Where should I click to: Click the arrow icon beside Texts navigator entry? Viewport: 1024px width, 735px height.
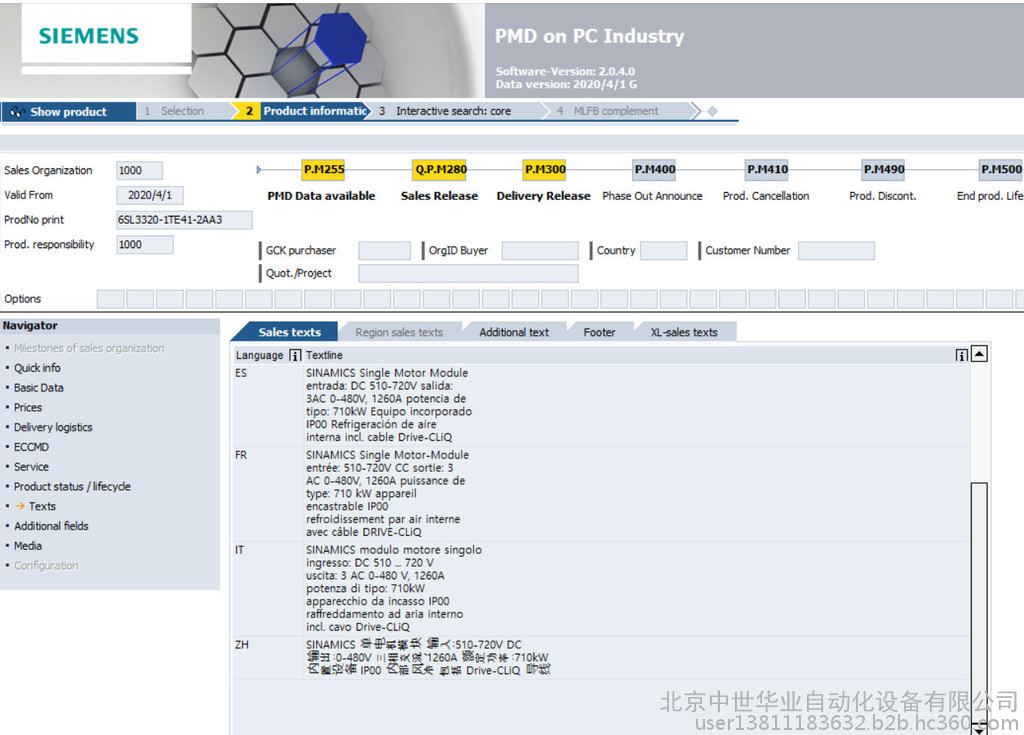pos(20,506)
